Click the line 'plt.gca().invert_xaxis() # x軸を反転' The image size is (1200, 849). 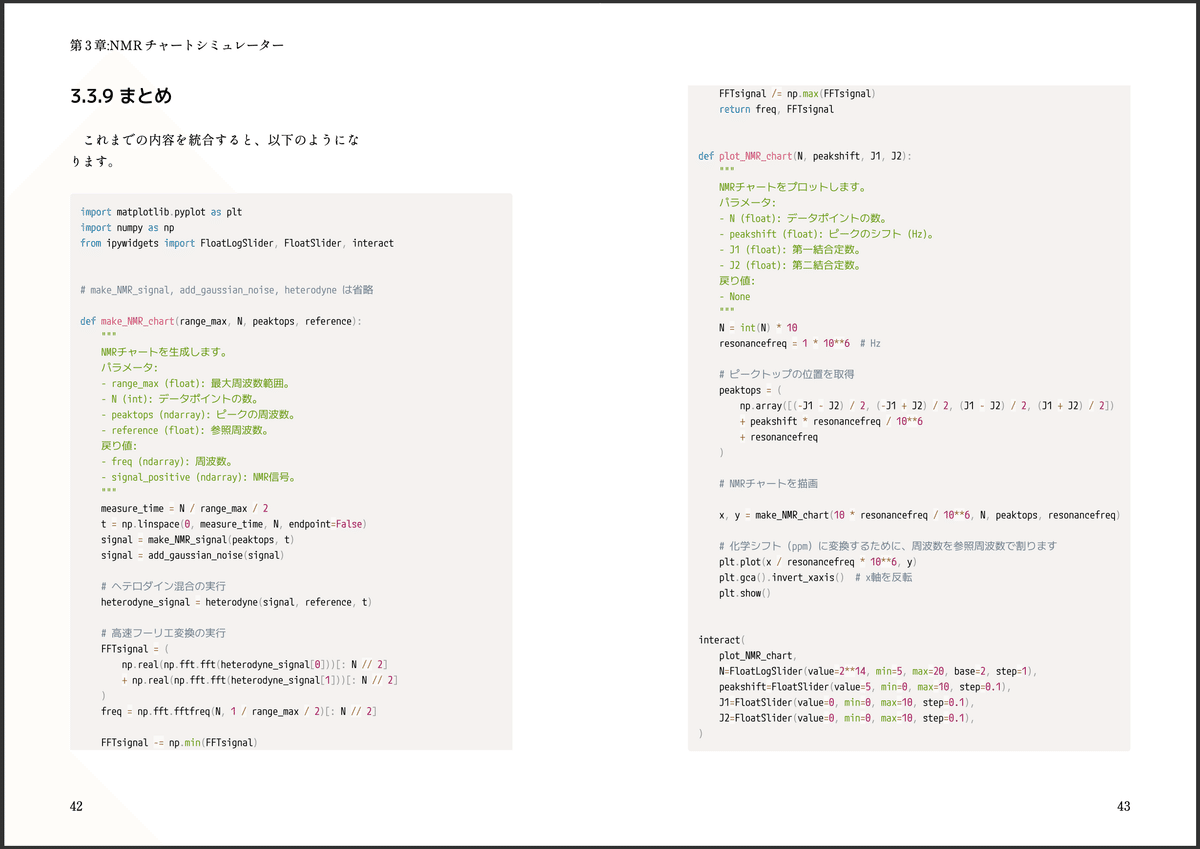click(x=815, y=577)
